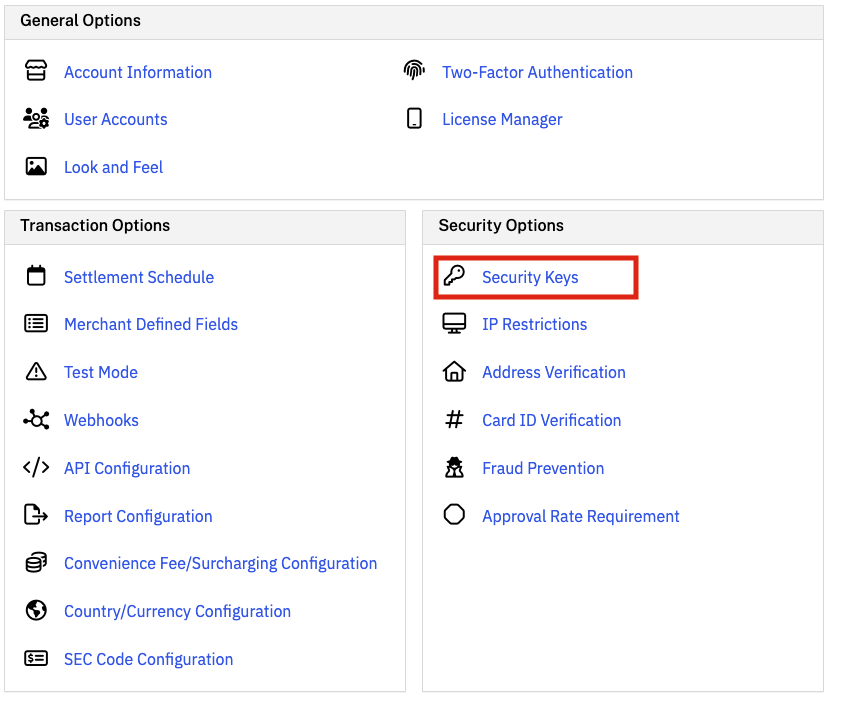
Task: Open the Merchant Defined Fields link
Action: pos(151,324)
